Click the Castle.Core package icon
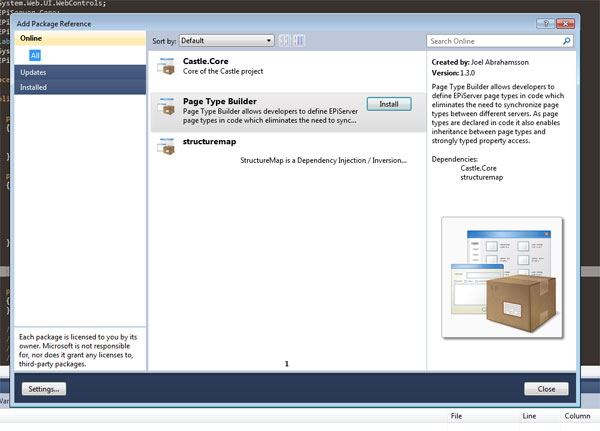Viewport: 600px width, 431px height. tap(166, 66)
